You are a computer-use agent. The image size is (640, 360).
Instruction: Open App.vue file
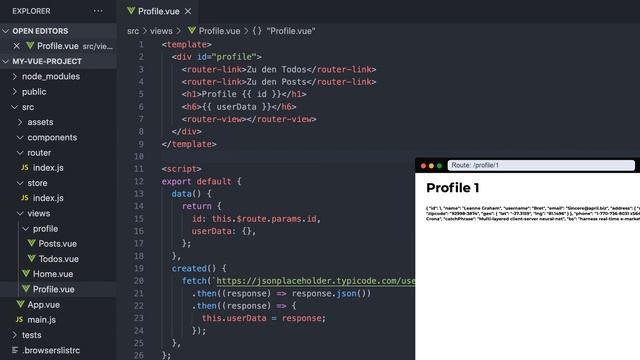tap(43, 305)
